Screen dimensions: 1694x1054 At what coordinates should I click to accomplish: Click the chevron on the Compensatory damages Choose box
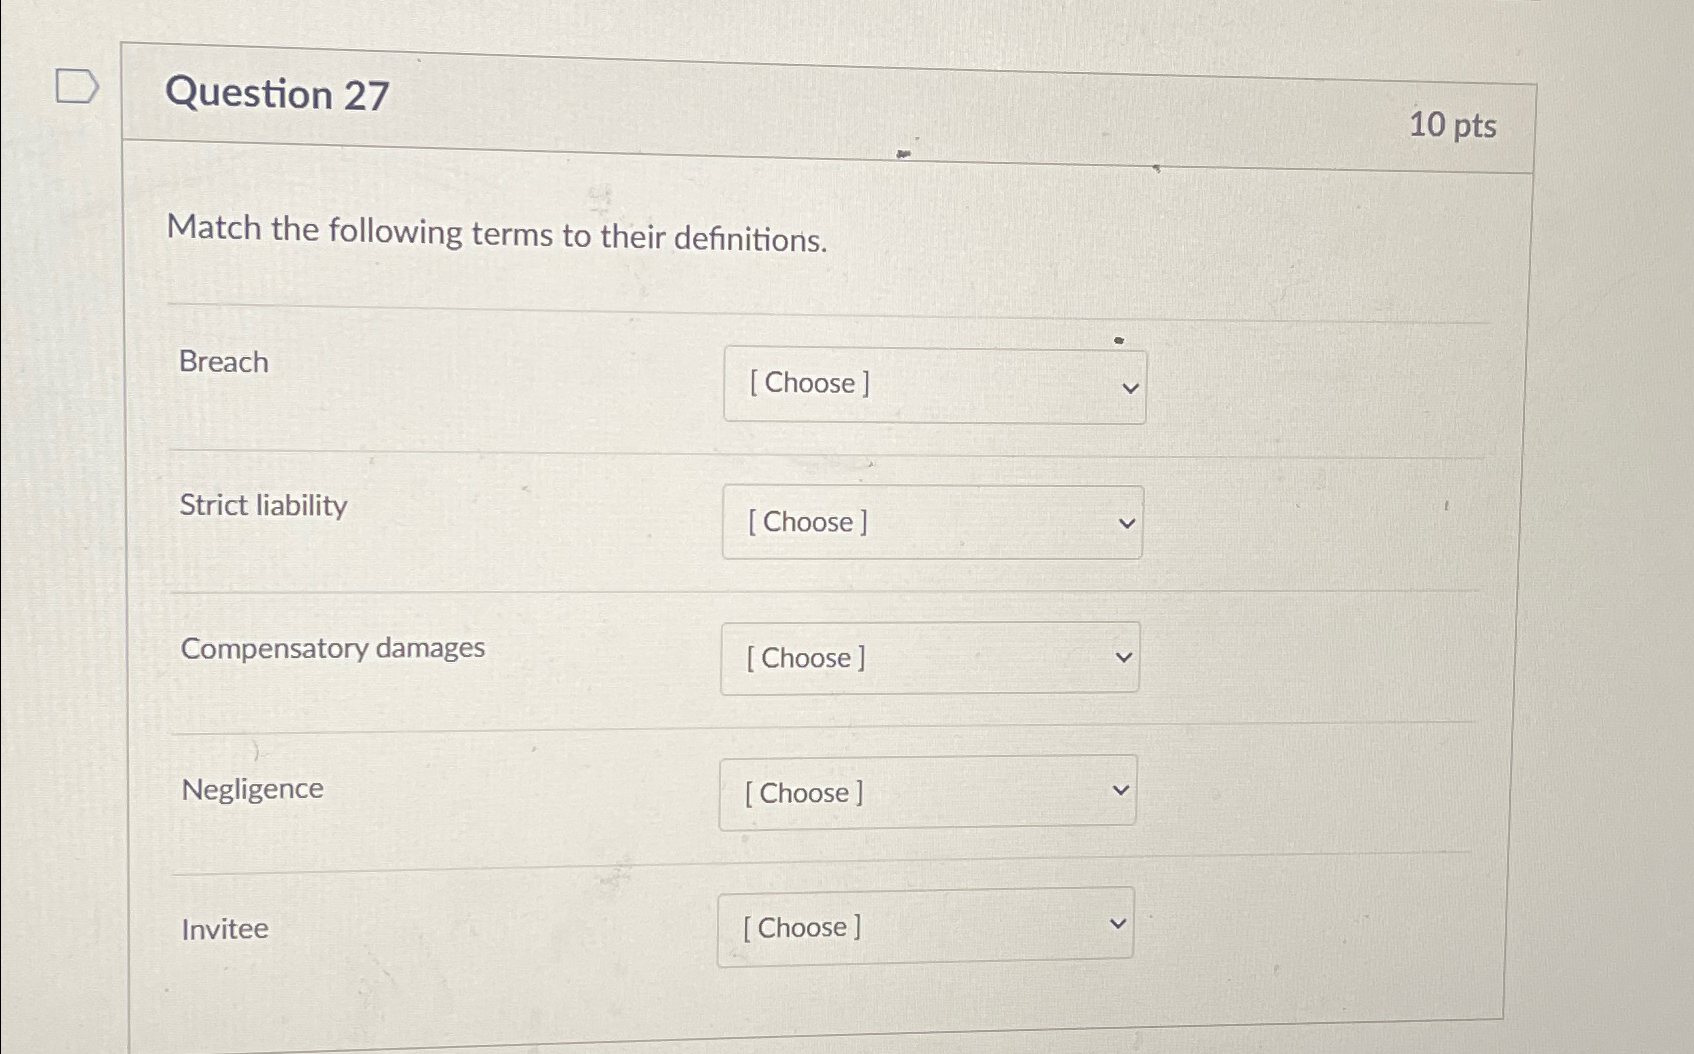coord(1124,657)
